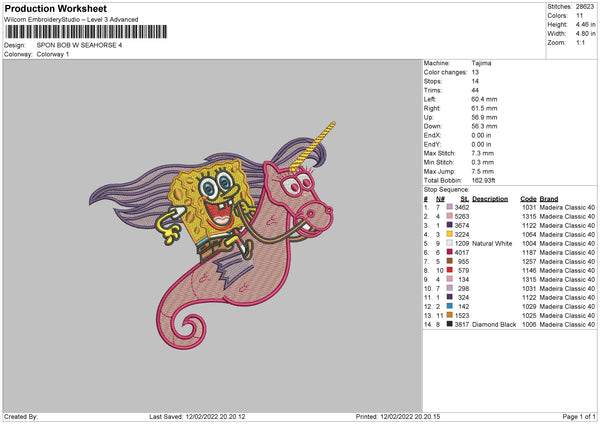
Task: Click the barcode under the worksheet title
Action: click(86, 32)
